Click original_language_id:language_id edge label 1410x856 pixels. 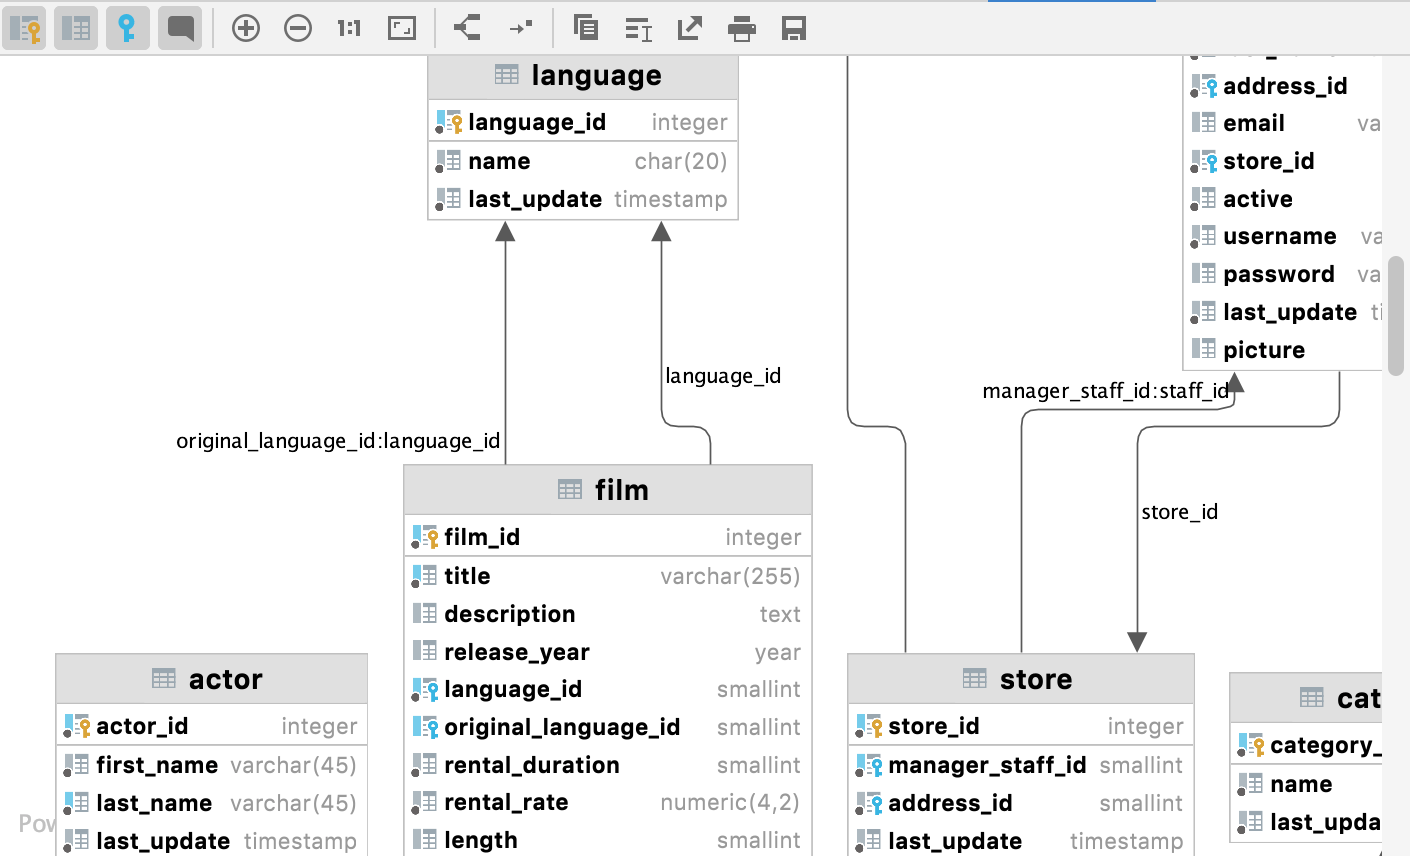pyautogui.click(x=338, y=441)
